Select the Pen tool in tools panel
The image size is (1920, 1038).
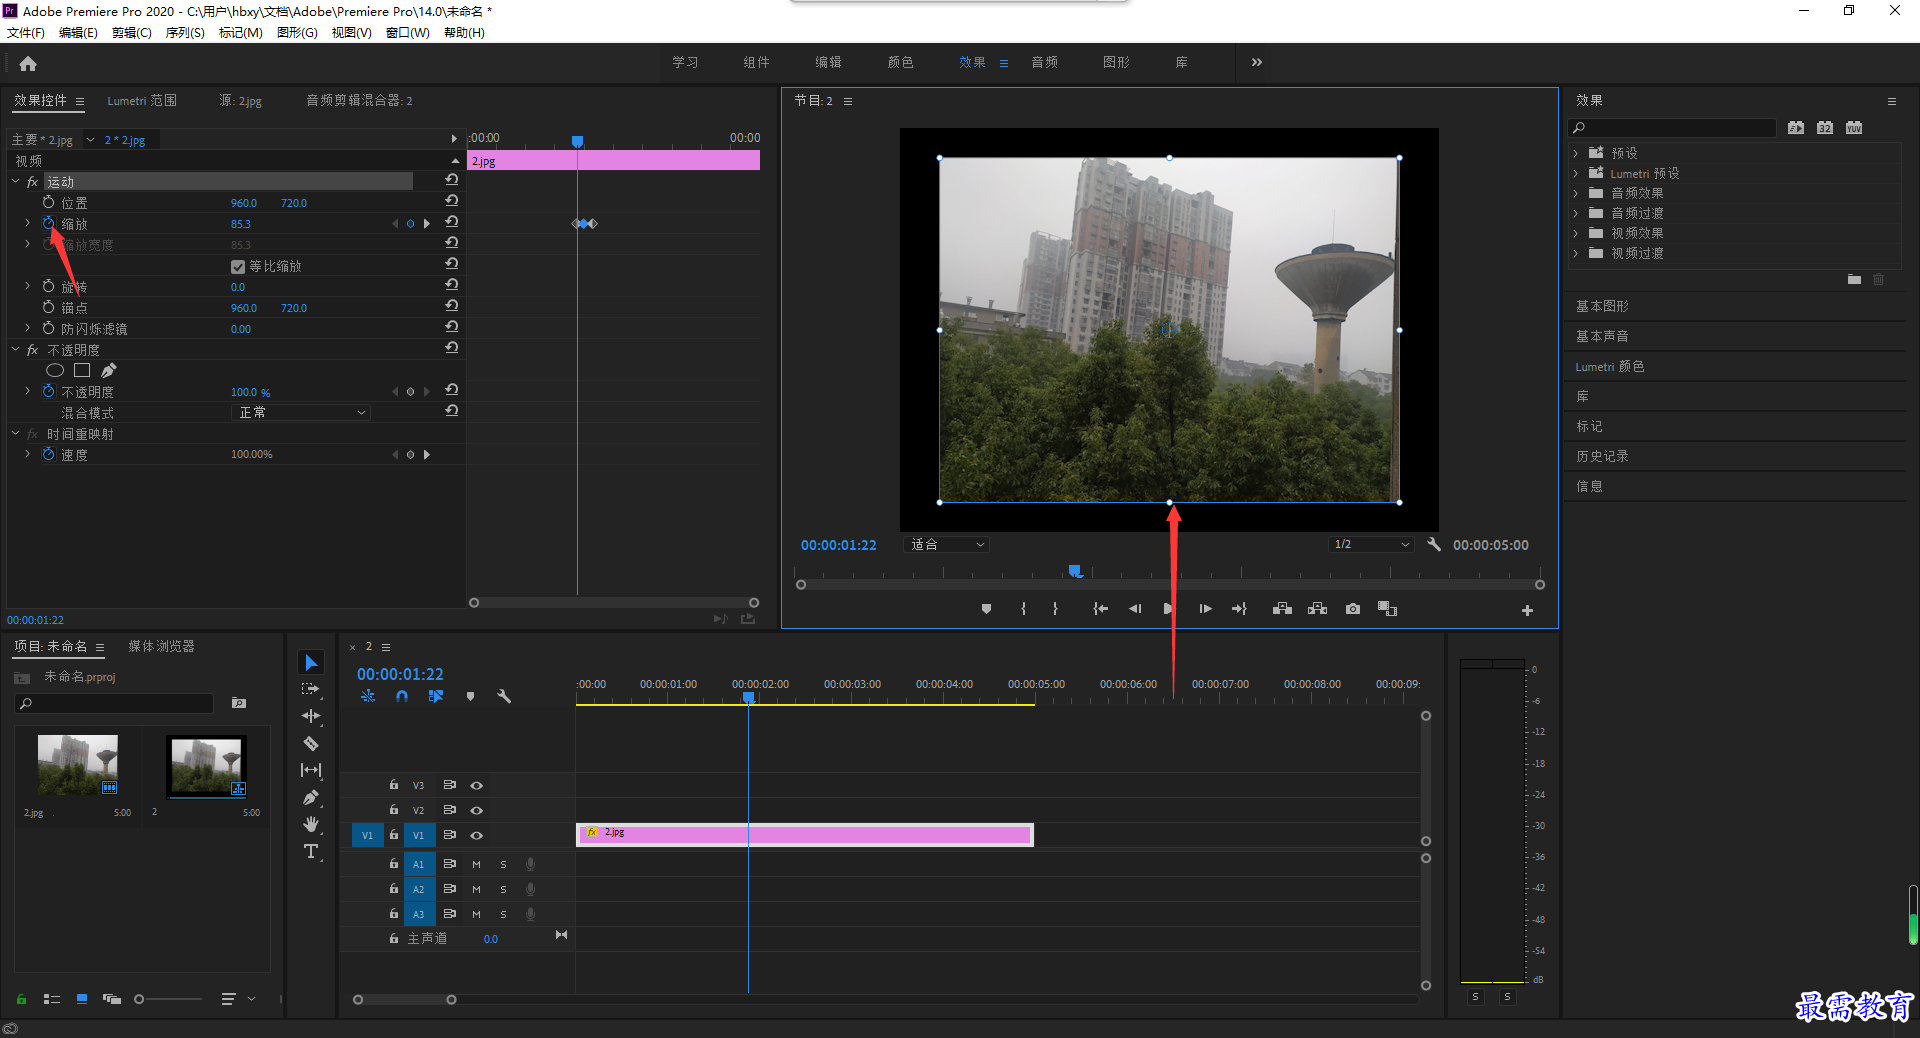(x=311, y=797)
